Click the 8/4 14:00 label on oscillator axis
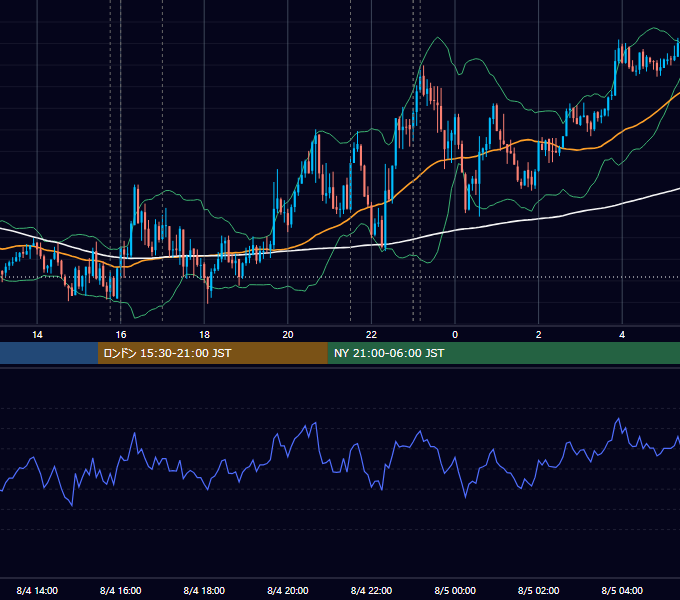Image resolution: width=680 pixels, height=600 pixels. (37, 591)
